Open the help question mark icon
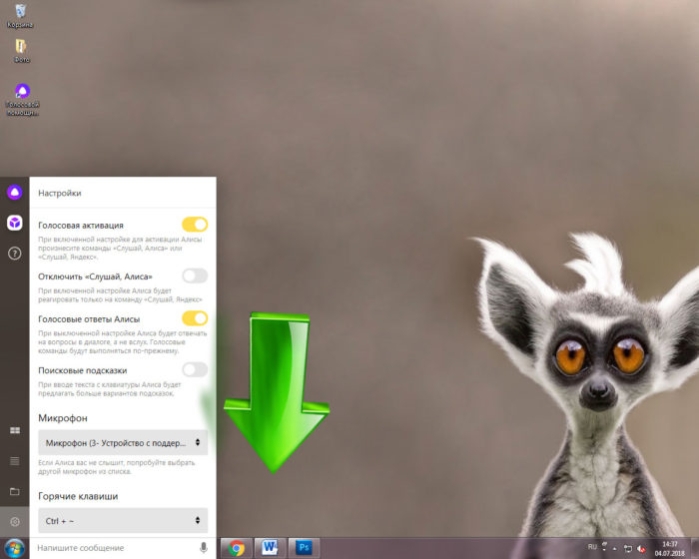This screenshot has height=559, width=699. pos(15,253)
